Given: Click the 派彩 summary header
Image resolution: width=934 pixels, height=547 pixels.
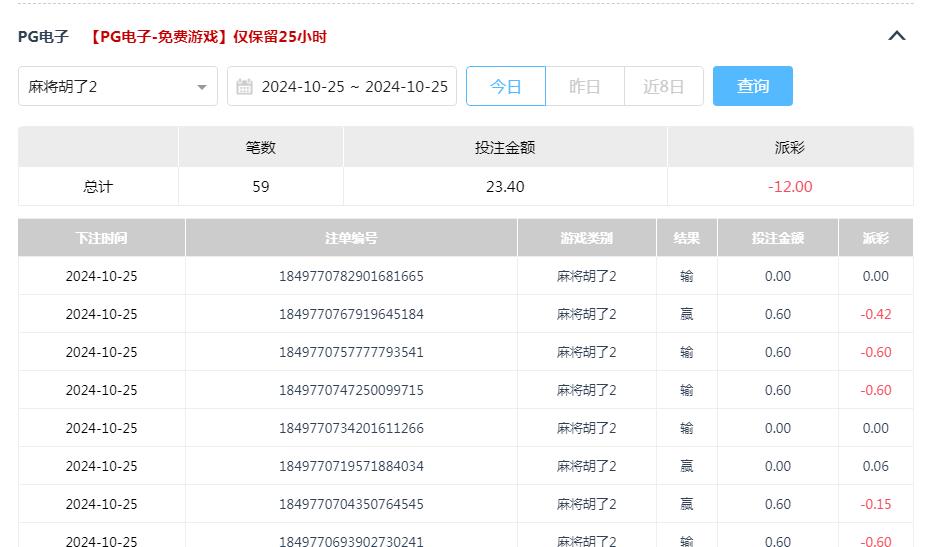Looking at the screenshot, I should (790, 147).
